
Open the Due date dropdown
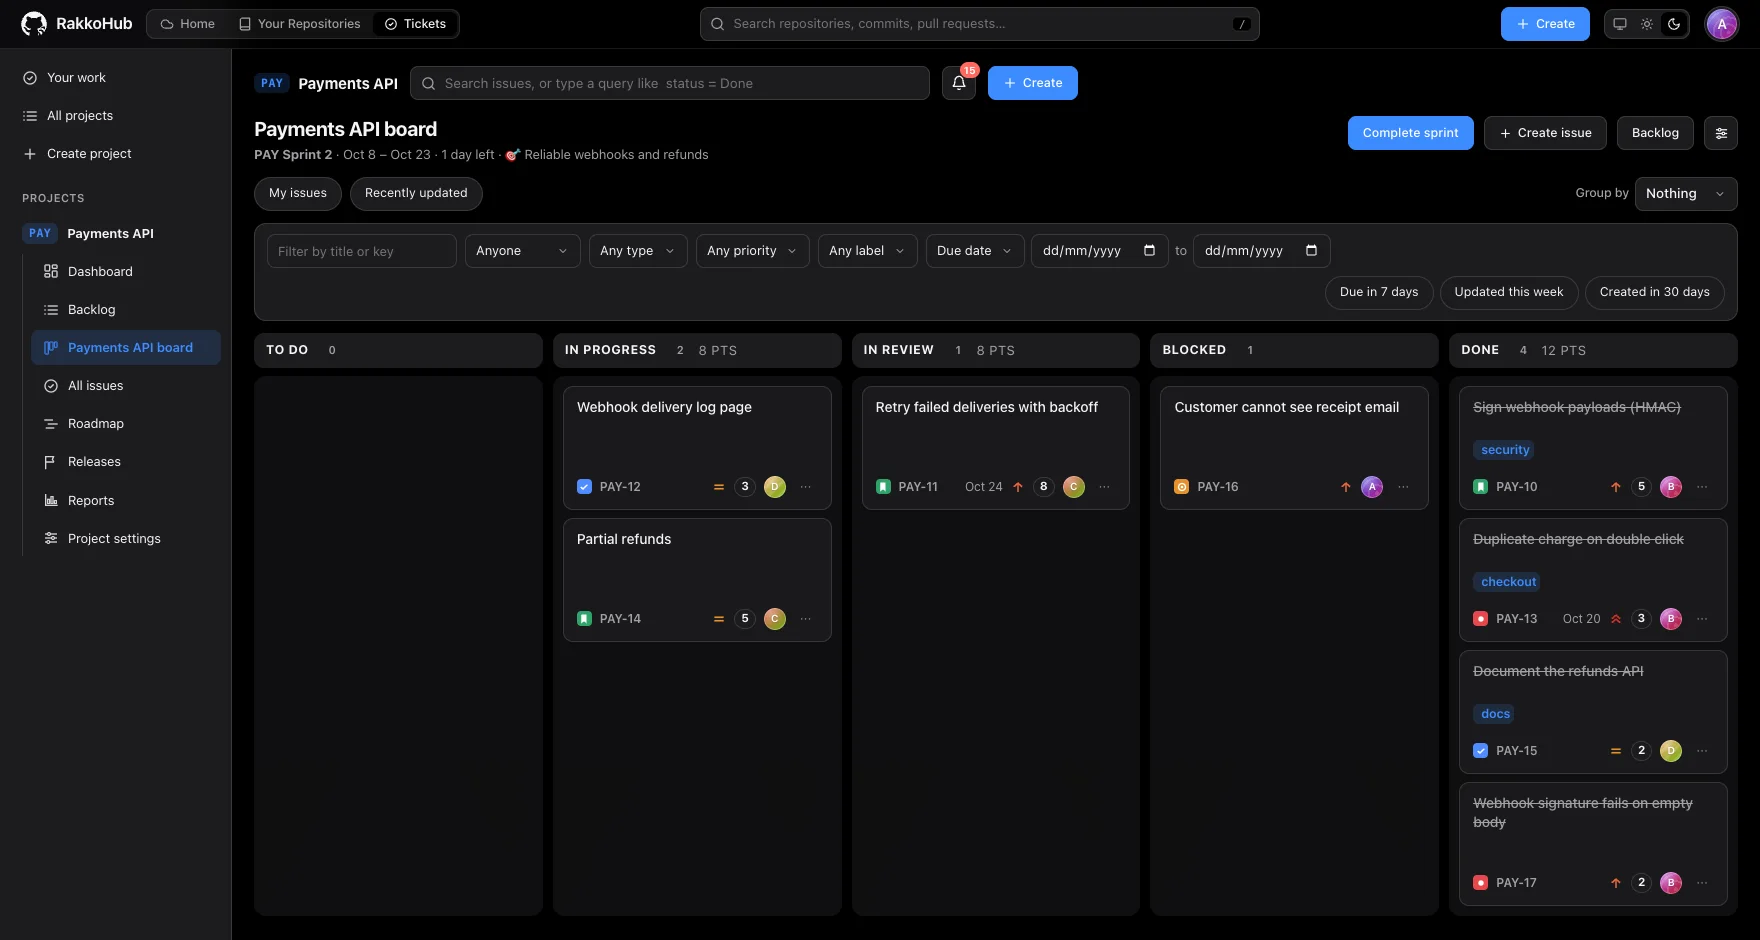pyautogui.click(x=975, y=251)
